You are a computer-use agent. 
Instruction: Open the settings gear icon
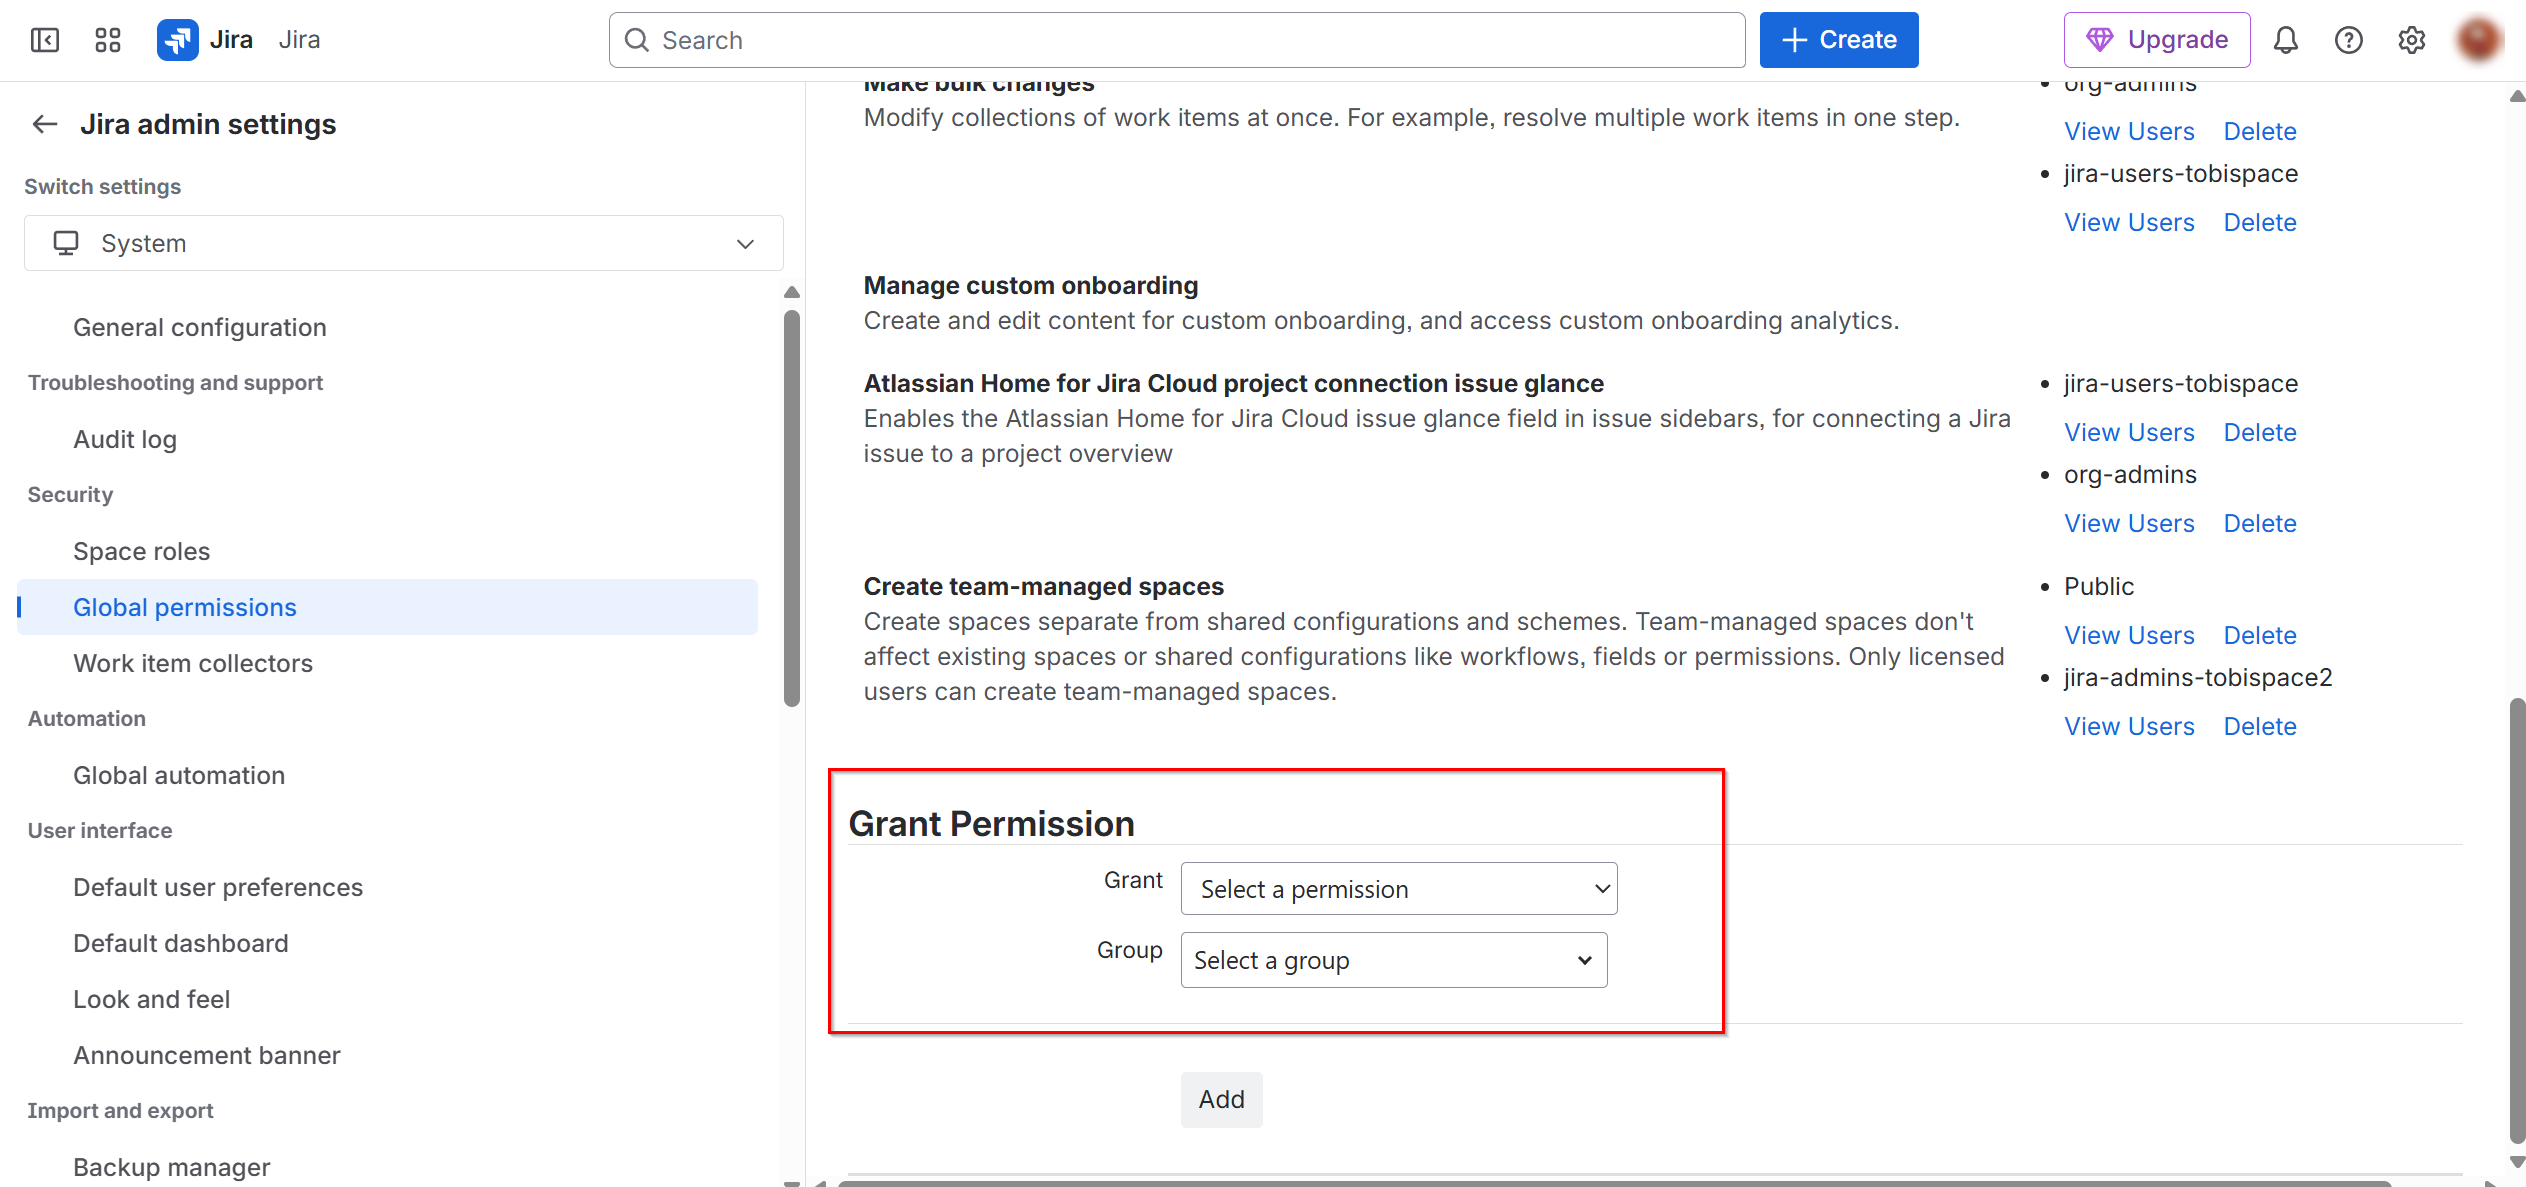2411,40
